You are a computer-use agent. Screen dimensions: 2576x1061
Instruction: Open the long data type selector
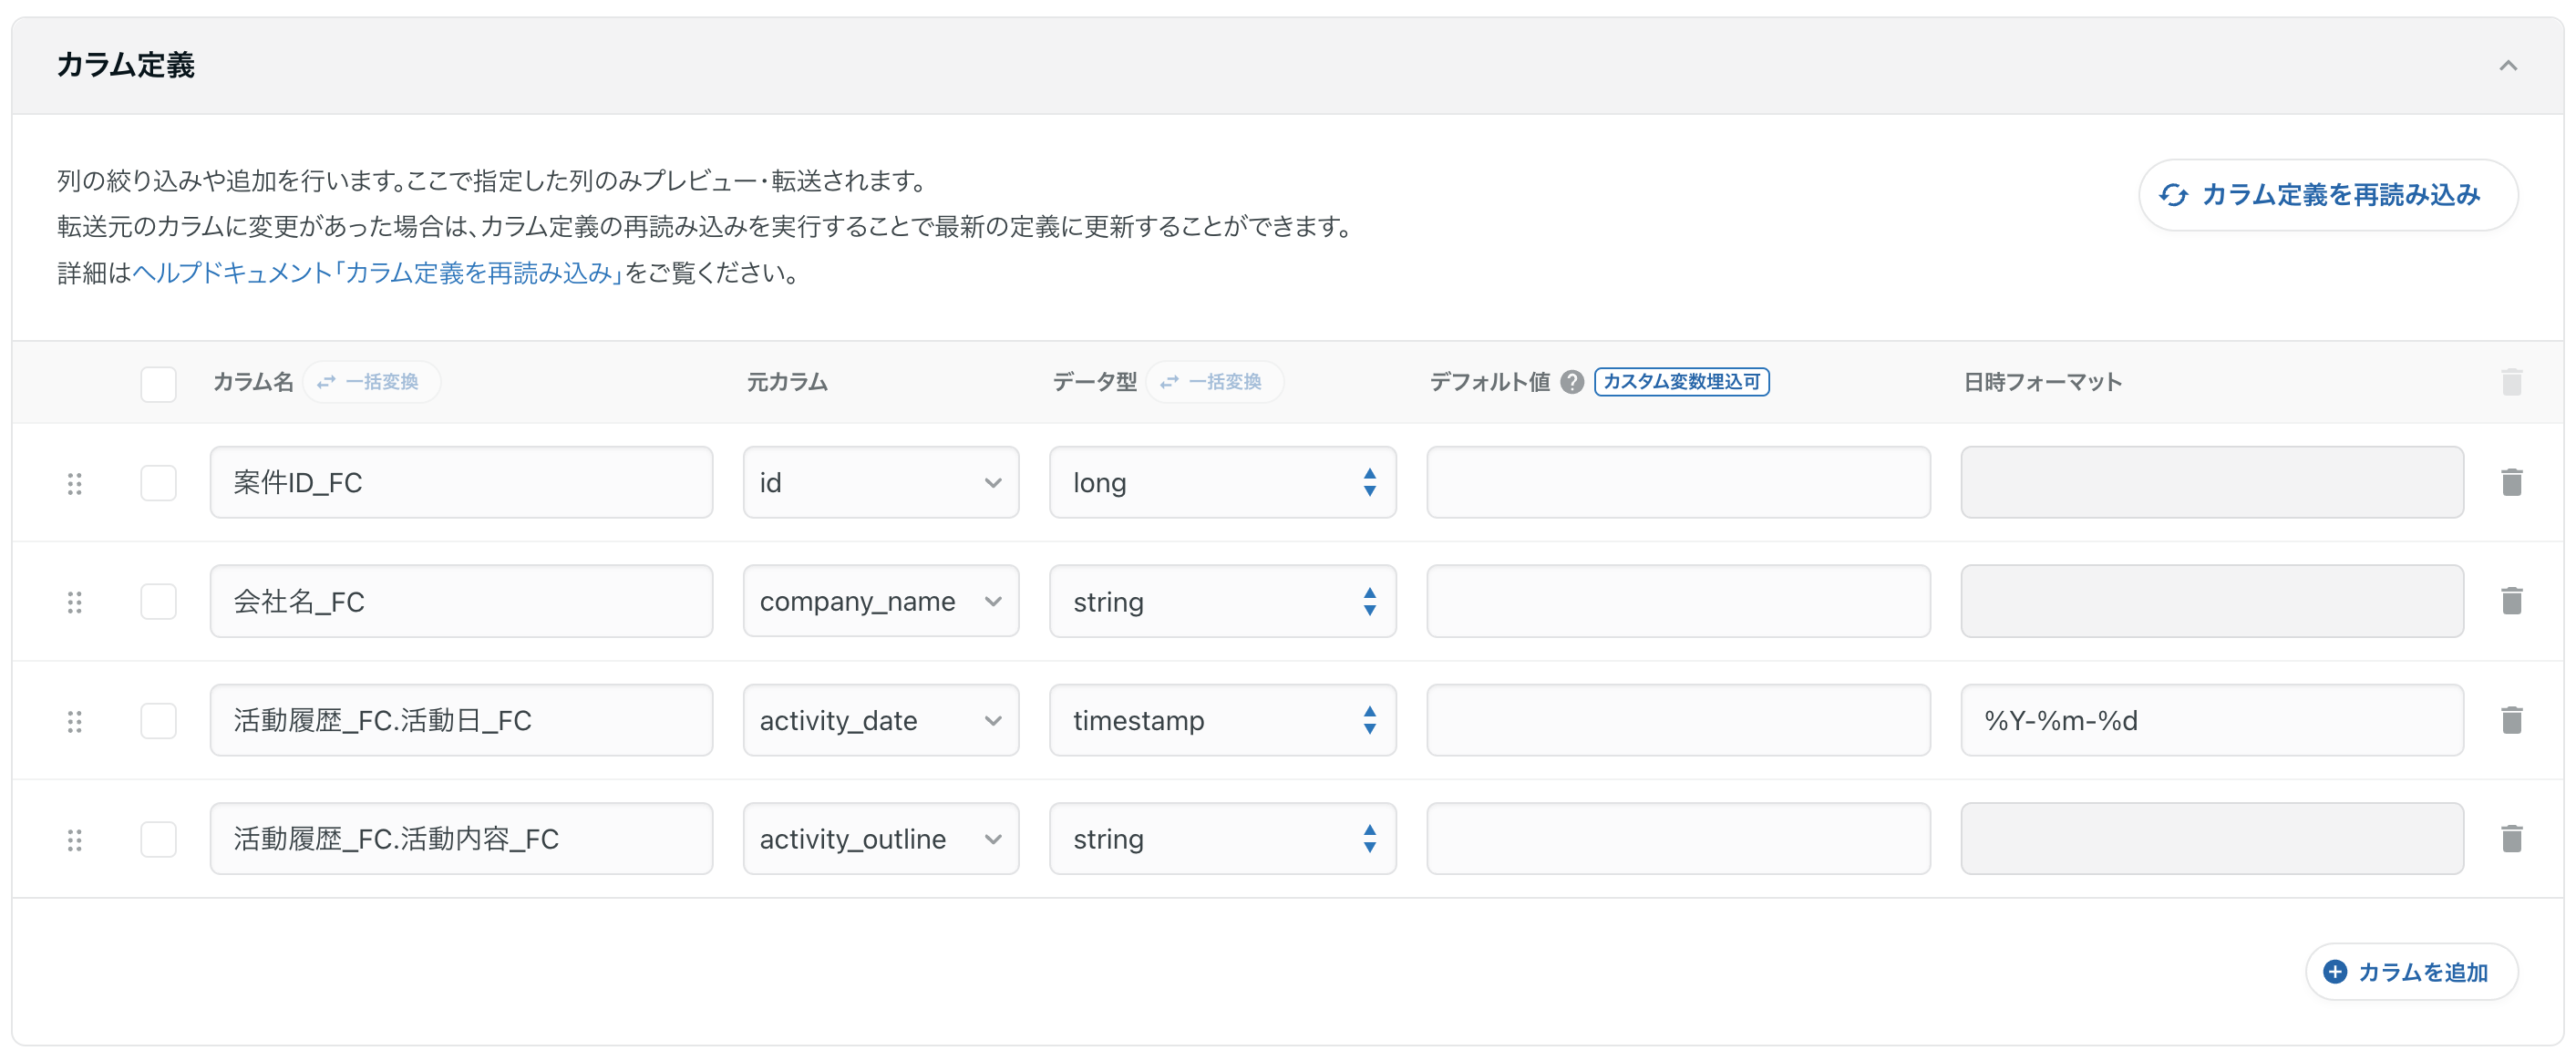click(1222, 483)
